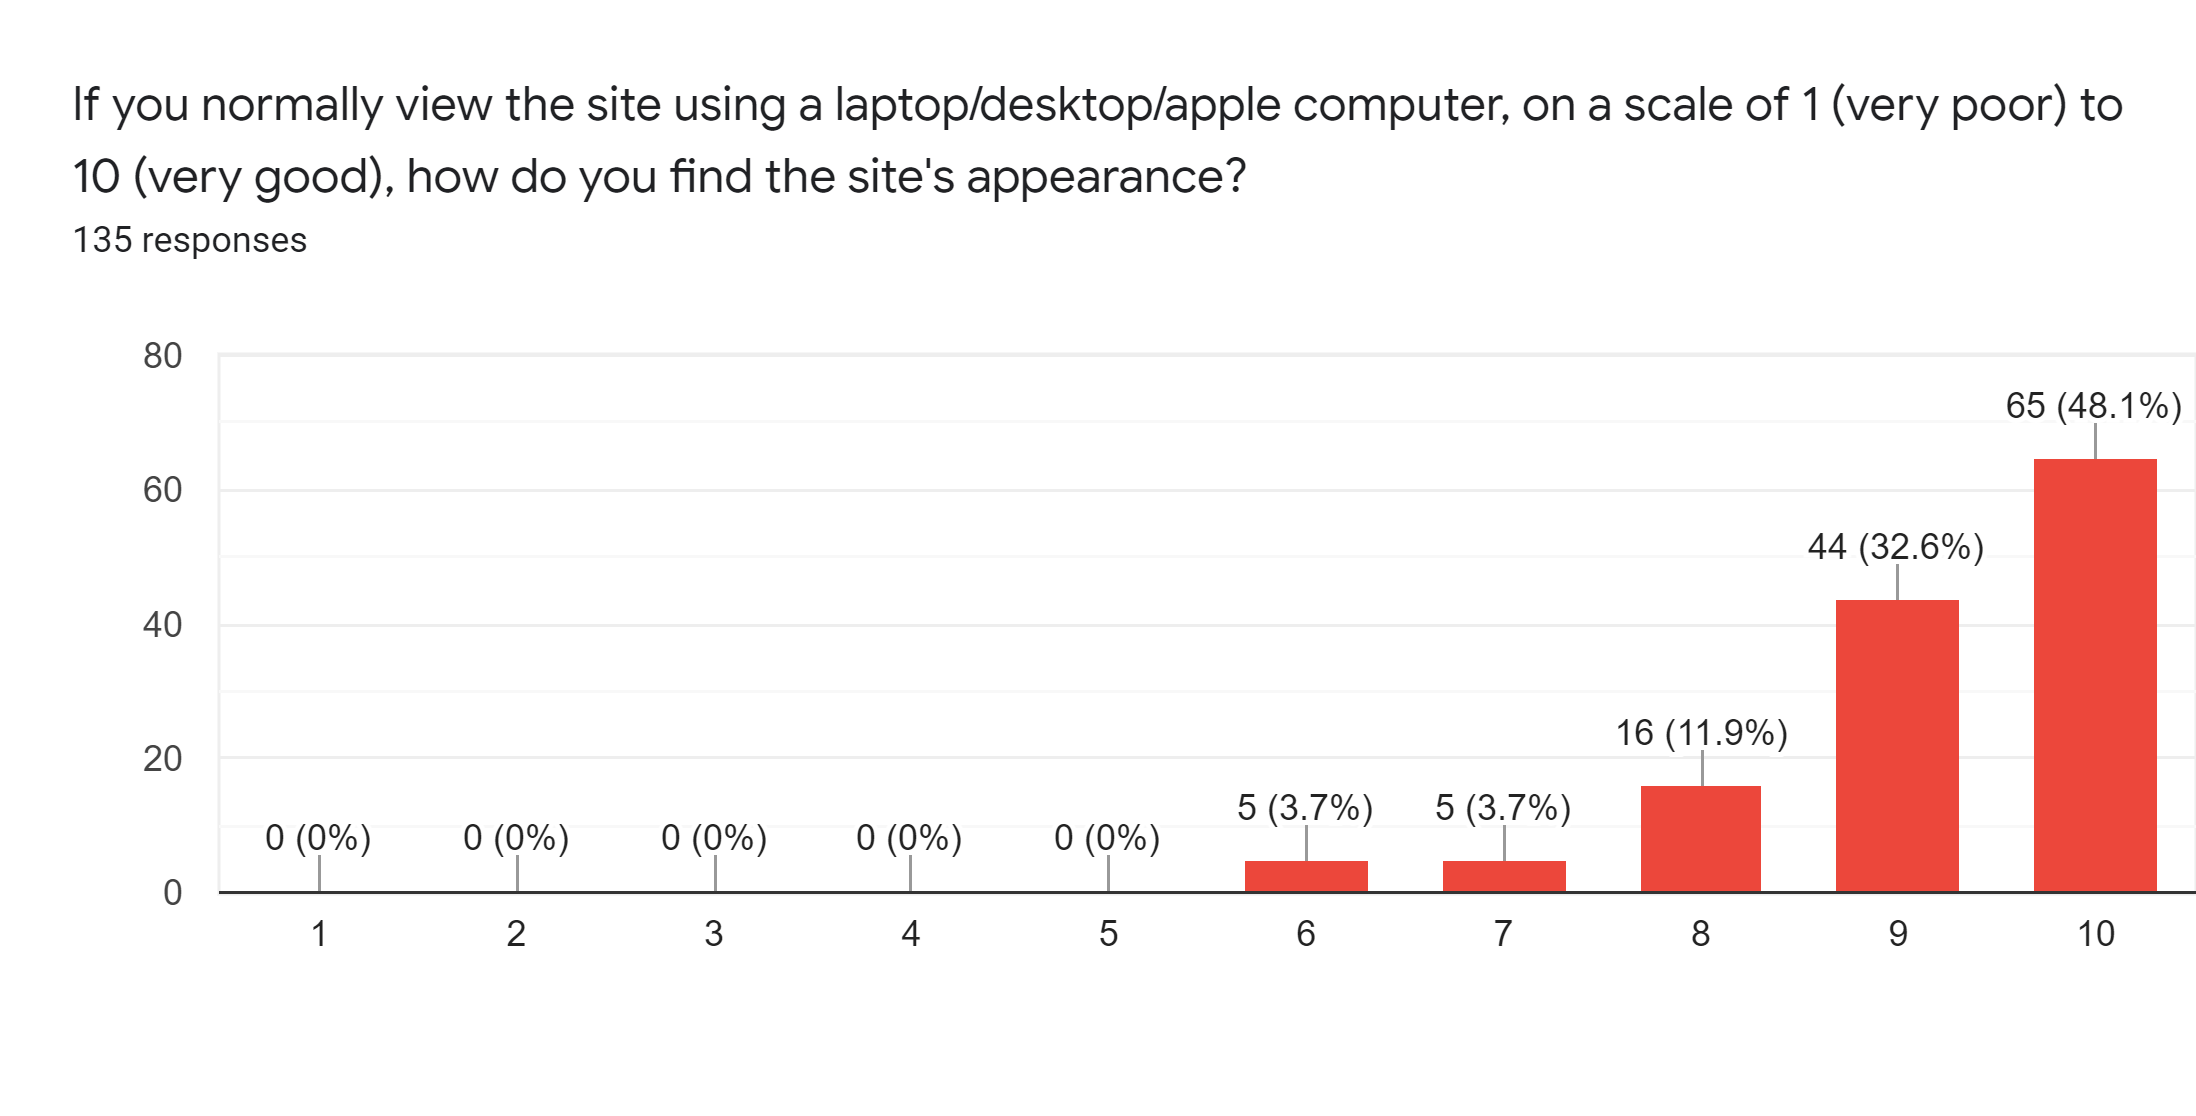This screenshot has width=2196, height=1116.
Task: Select the 16 (11.9%) data label
Action: click(1701, 733)
